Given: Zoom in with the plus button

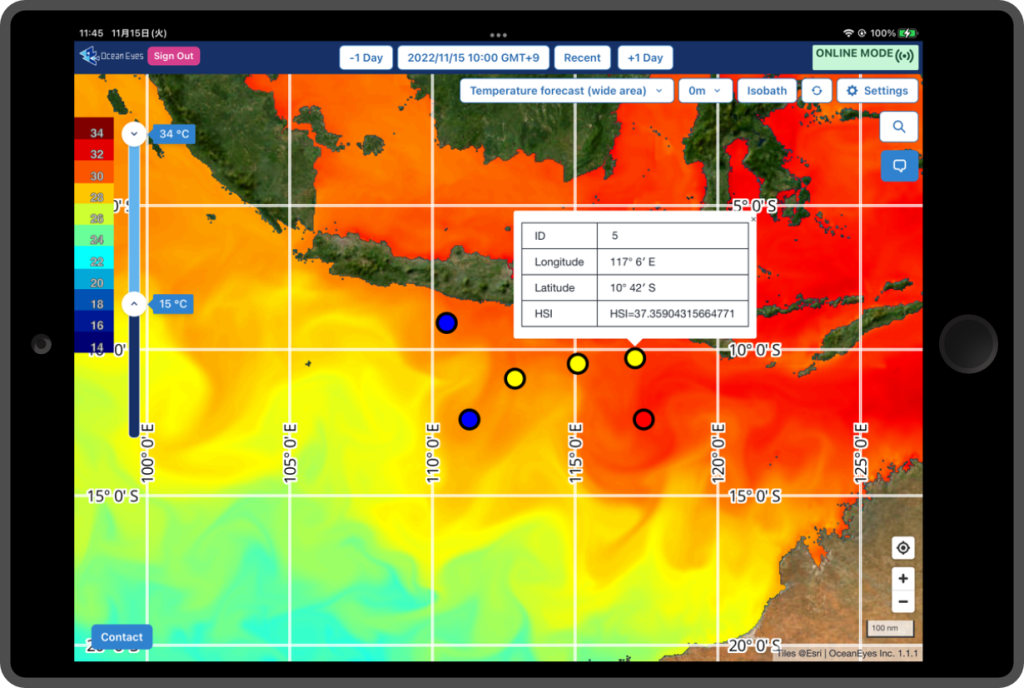Looking at the screenshot, I should [x=903, y=578].
